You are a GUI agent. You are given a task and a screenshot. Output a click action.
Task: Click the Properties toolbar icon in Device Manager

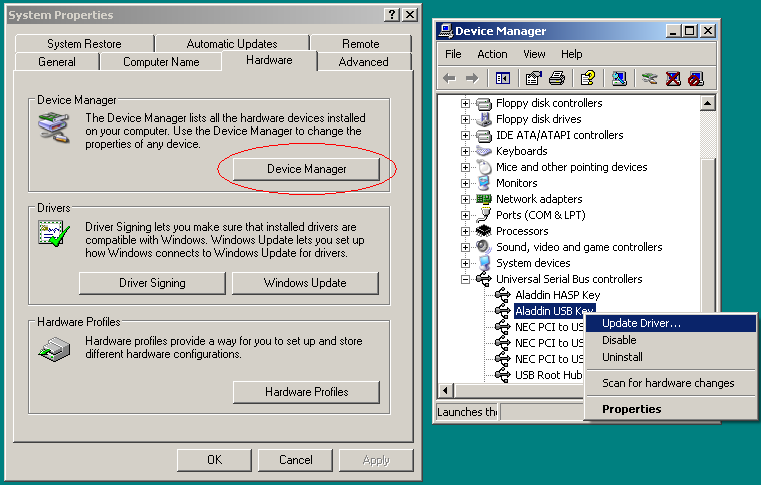[533, 78]
